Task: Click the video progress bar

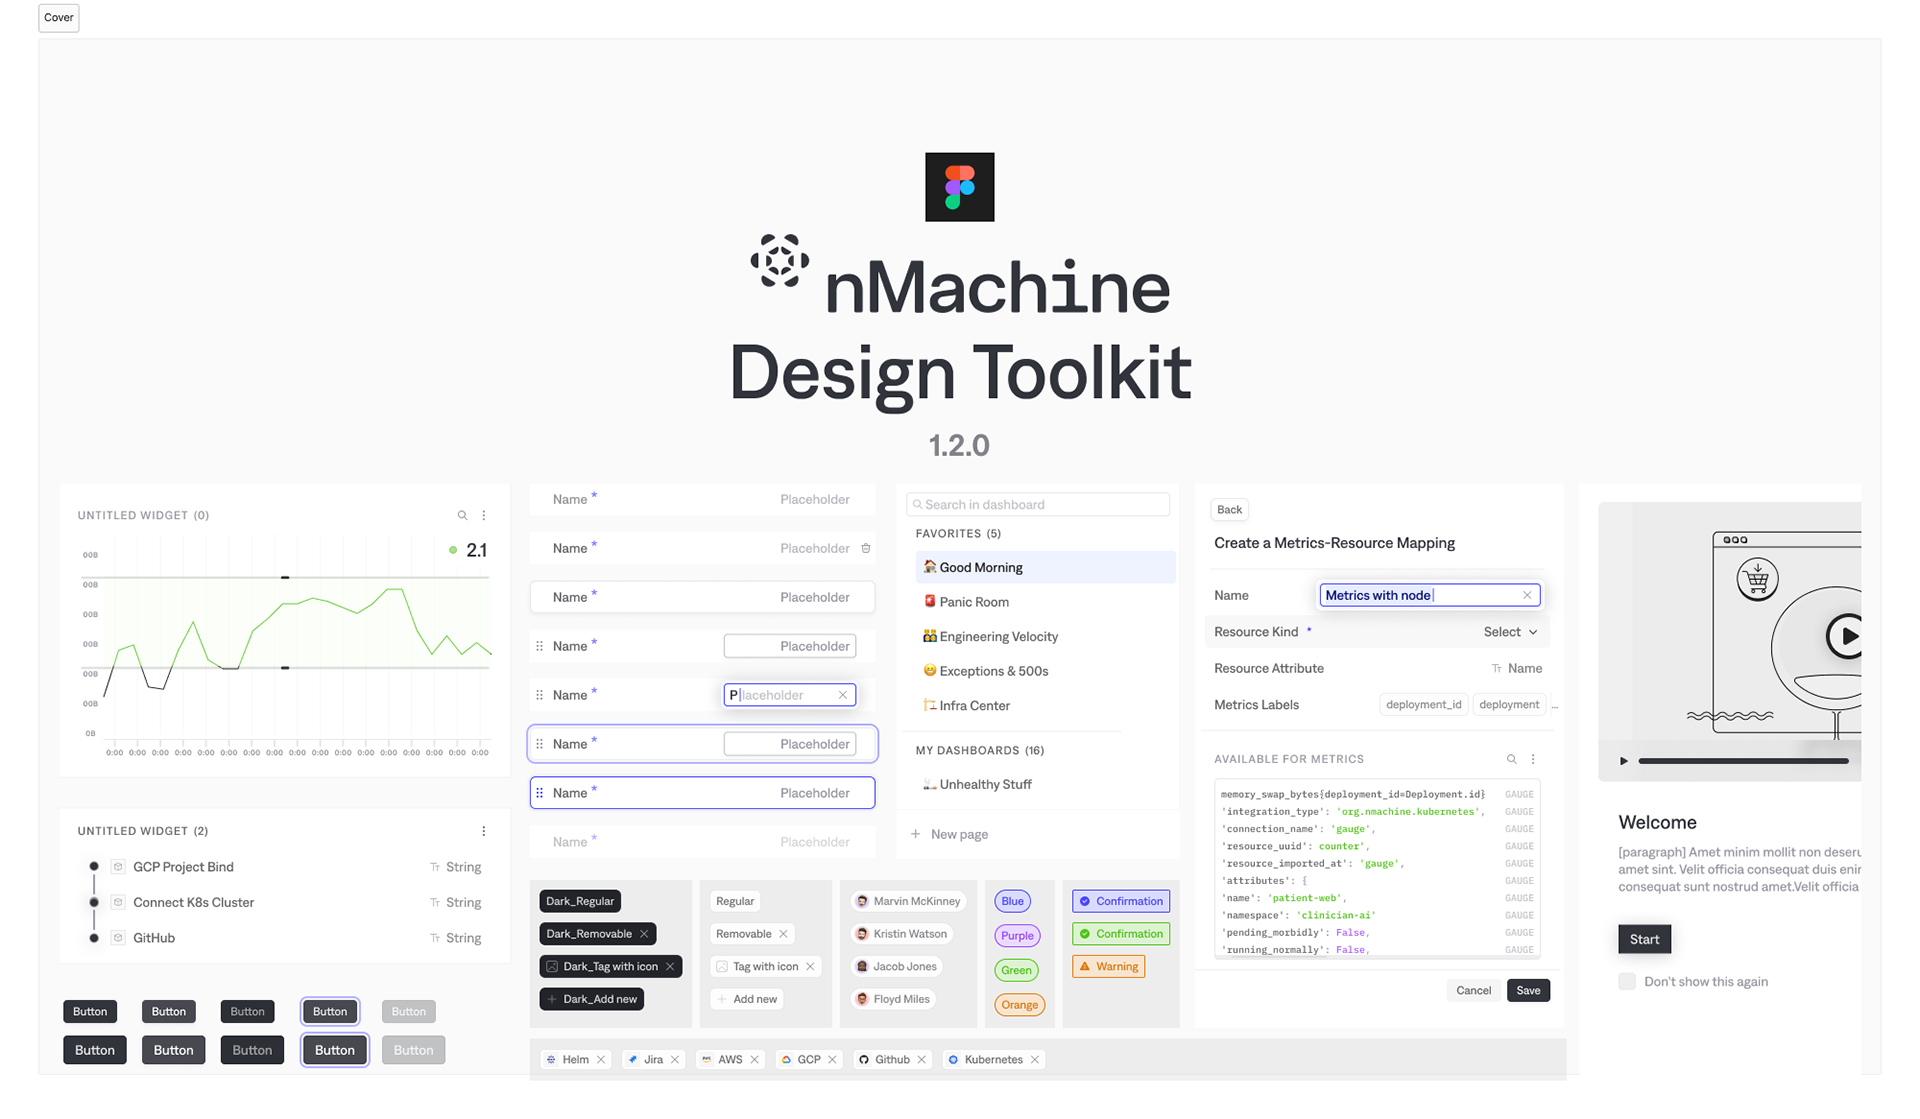Action: tap(1742, 761)
